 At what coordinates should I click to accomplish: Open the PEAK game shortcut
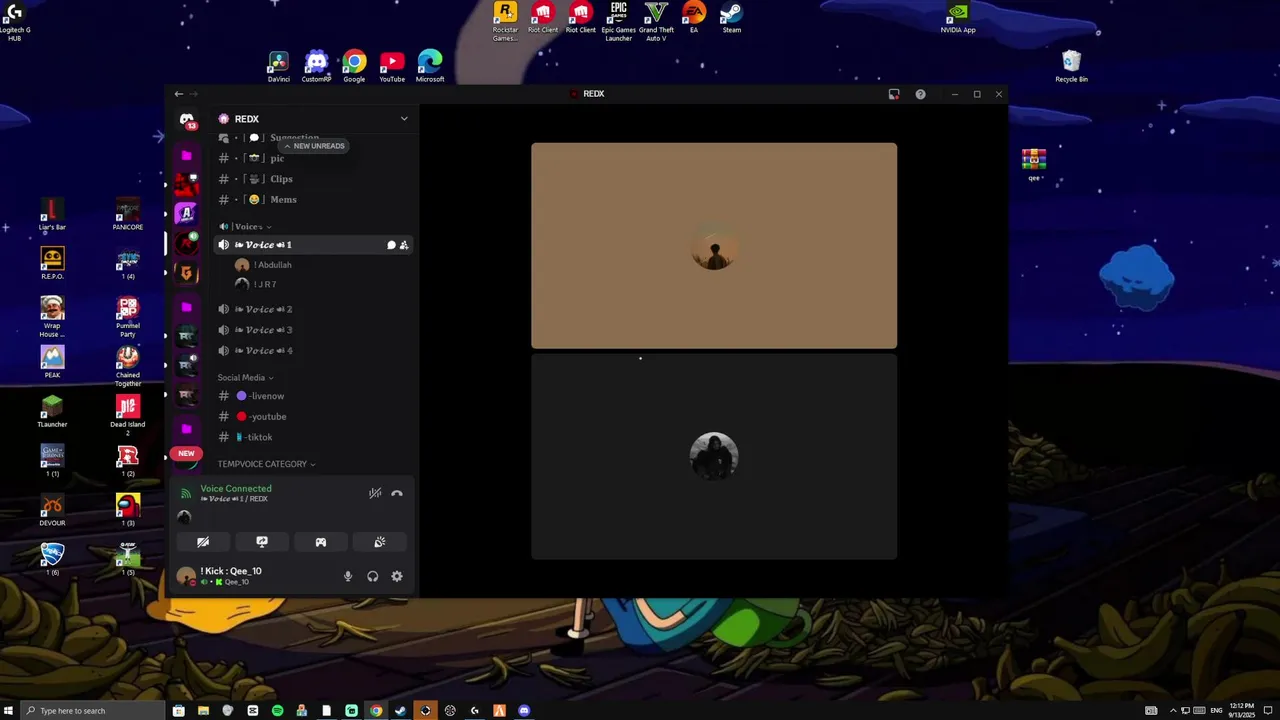(52, 362)
